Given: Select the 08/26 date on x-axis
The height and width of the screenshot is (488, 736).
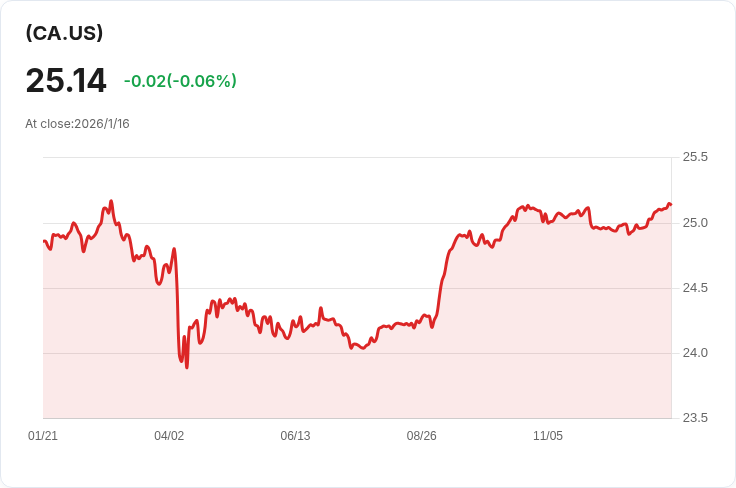Looking at the screenshot, I should coord(421,436).
